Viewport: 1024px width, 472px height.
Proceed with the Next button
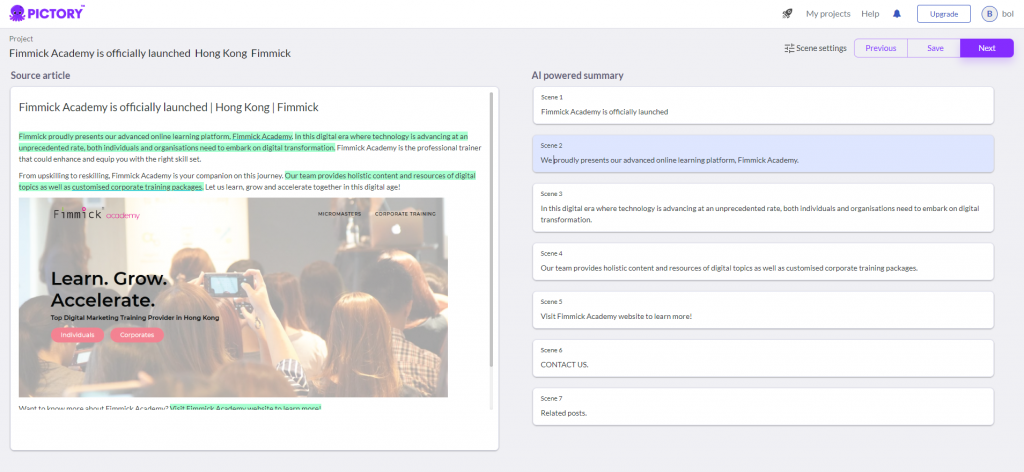click(x=987, y=48)
